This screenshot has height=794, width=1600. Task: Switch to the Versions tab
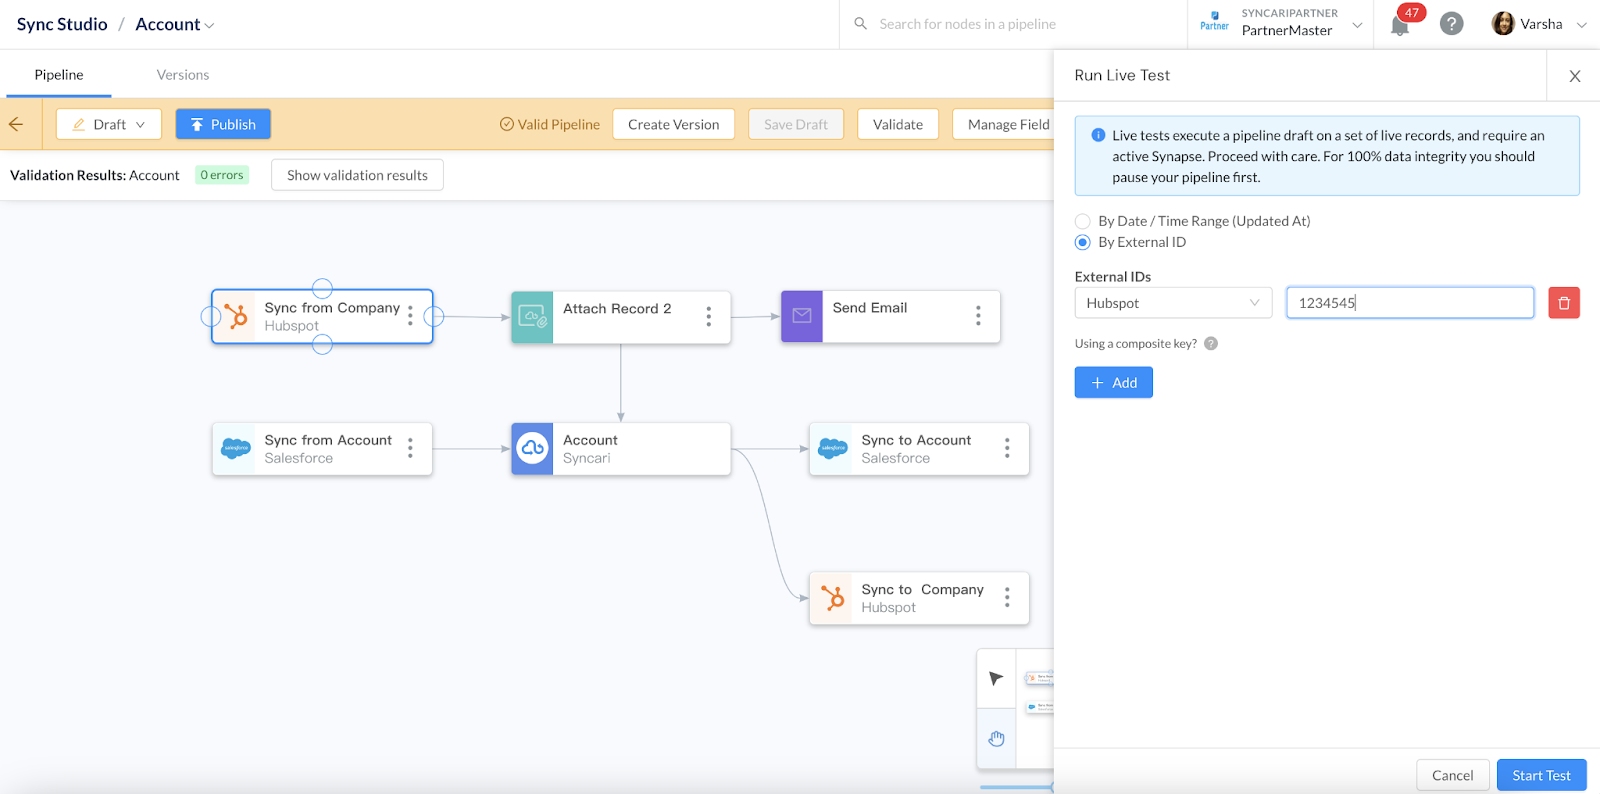pyautogui.click(x=183, y=75)
